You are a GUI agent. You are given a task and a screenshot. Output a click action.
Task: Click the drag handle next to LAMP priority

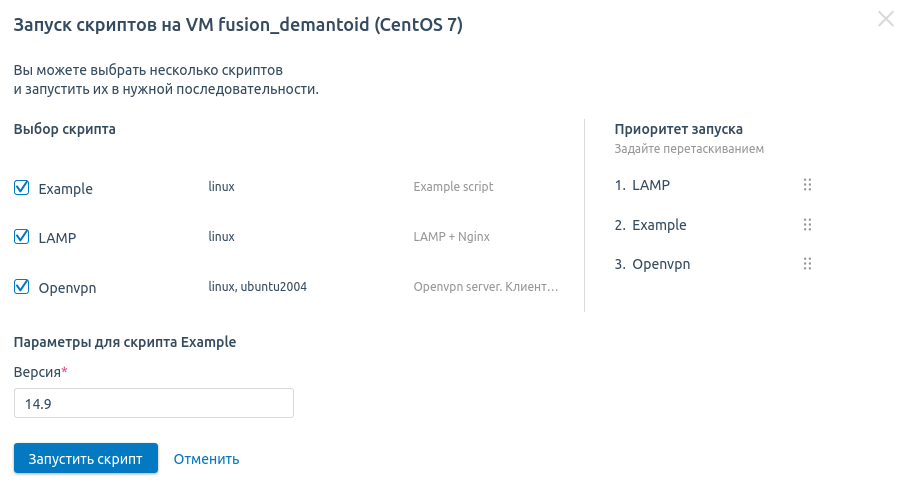807,185
